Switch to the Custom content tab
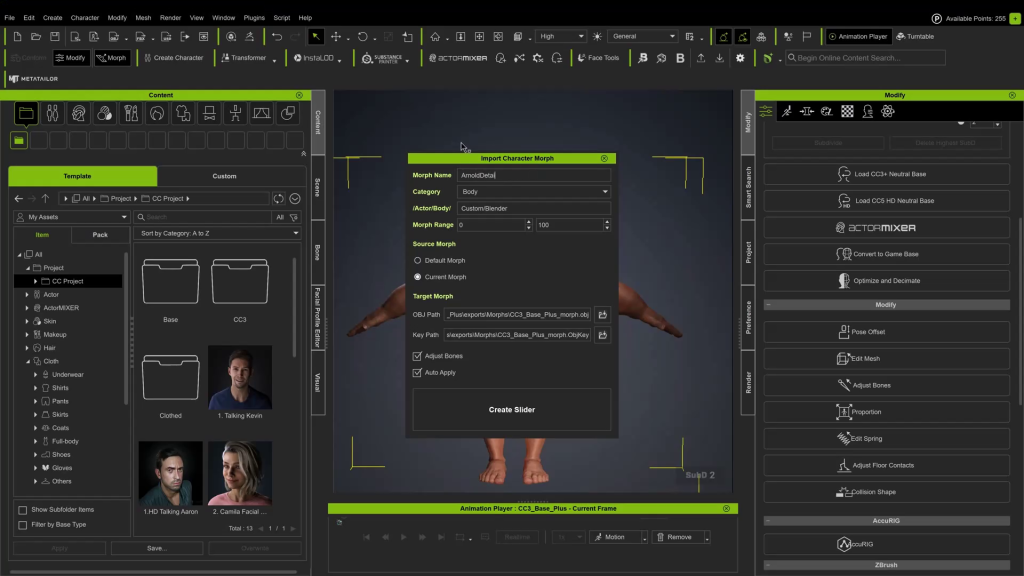Image resolution: width=1024 pixels, height=576 pixels. point(225,176)
